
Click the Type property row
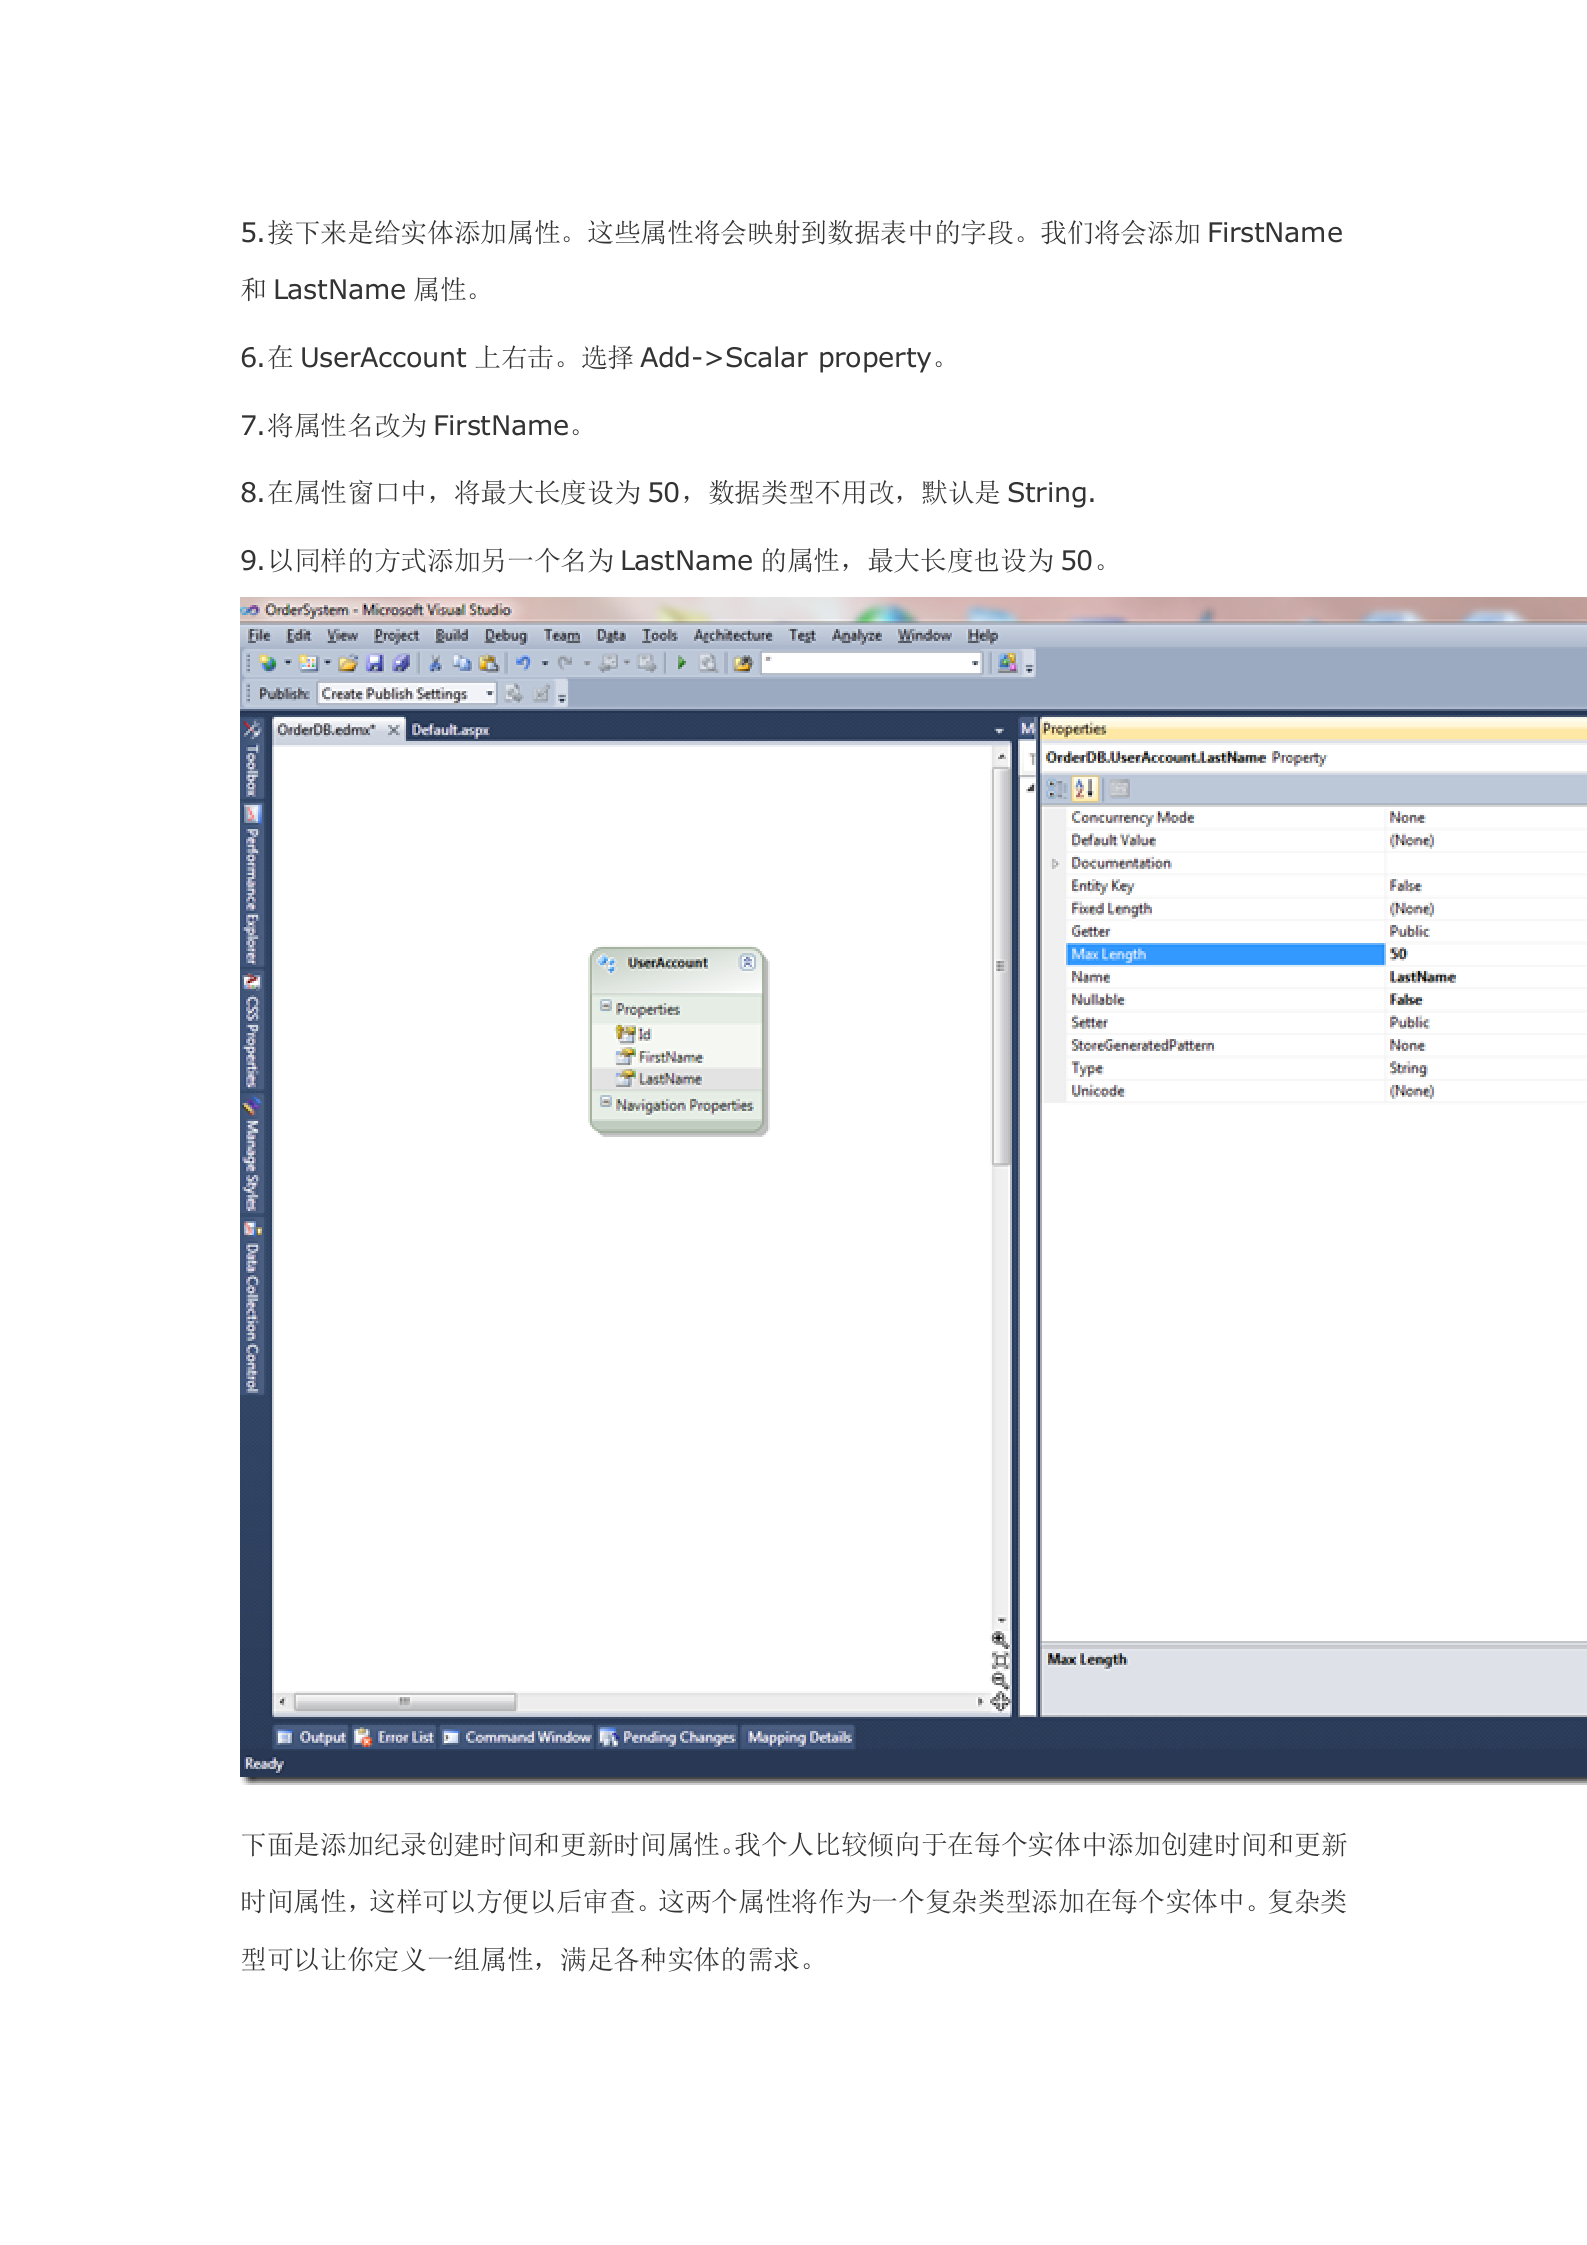1326,1068
